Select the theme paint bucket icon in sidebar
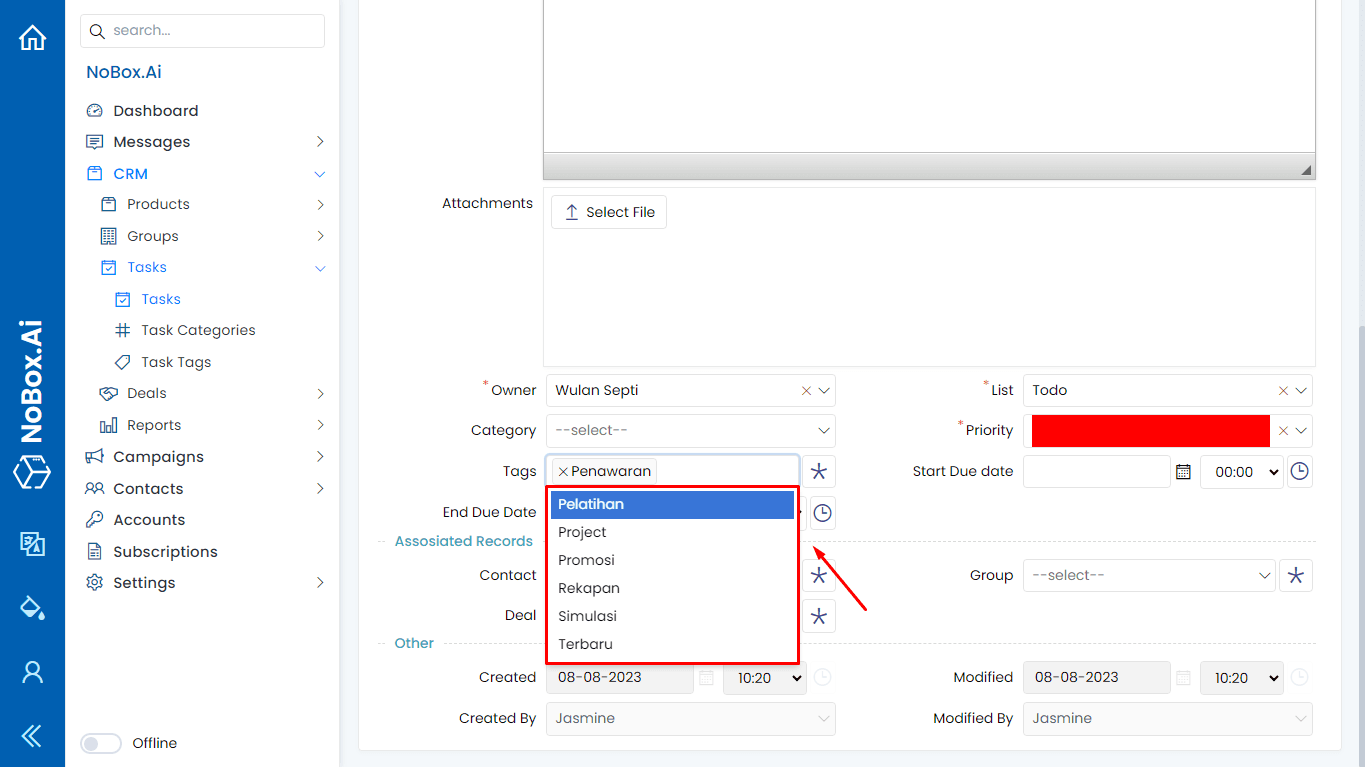This screenshot has height=767, width=1365. 32,606
